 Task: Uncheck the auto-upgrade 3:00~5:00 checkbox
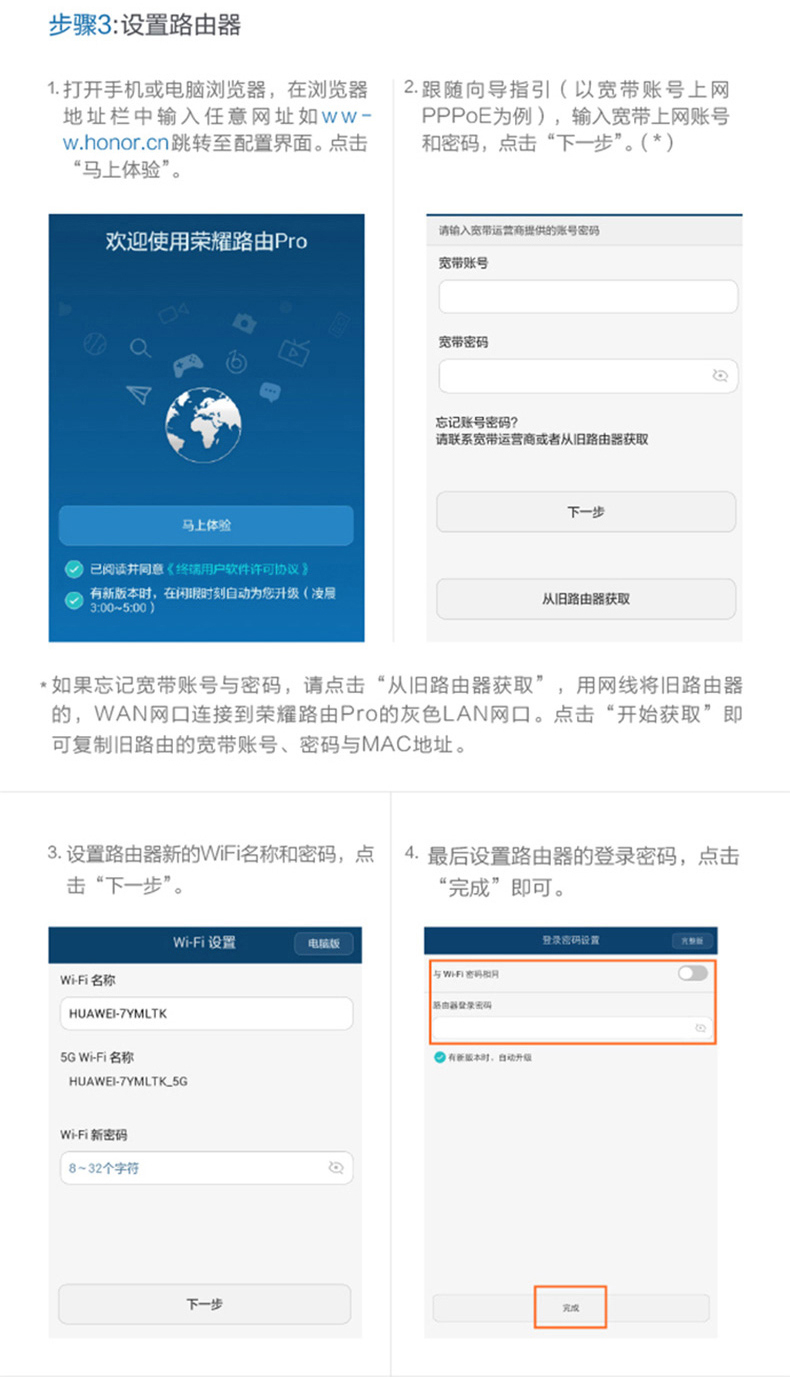coord(74,600)
